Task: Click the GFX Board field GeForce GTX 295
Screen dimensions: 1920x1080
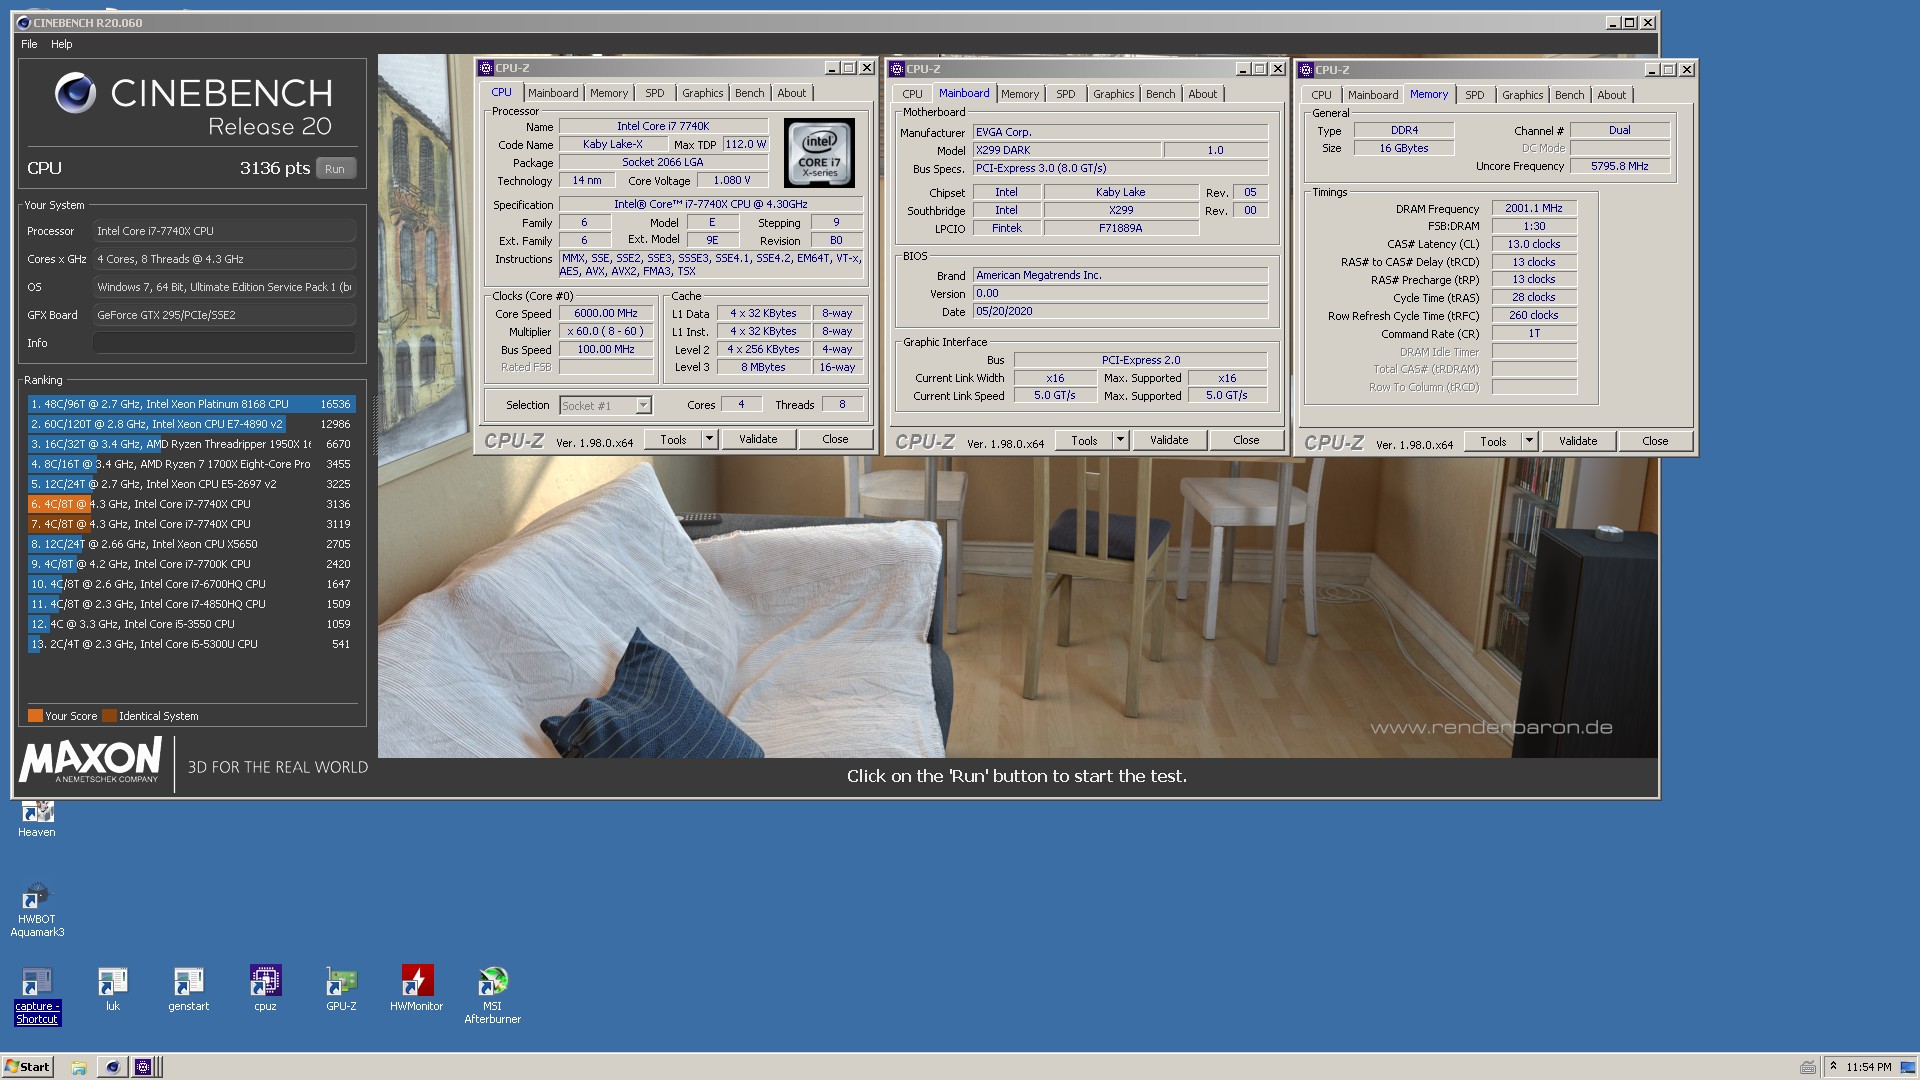Action: click(x=224, y=315)
